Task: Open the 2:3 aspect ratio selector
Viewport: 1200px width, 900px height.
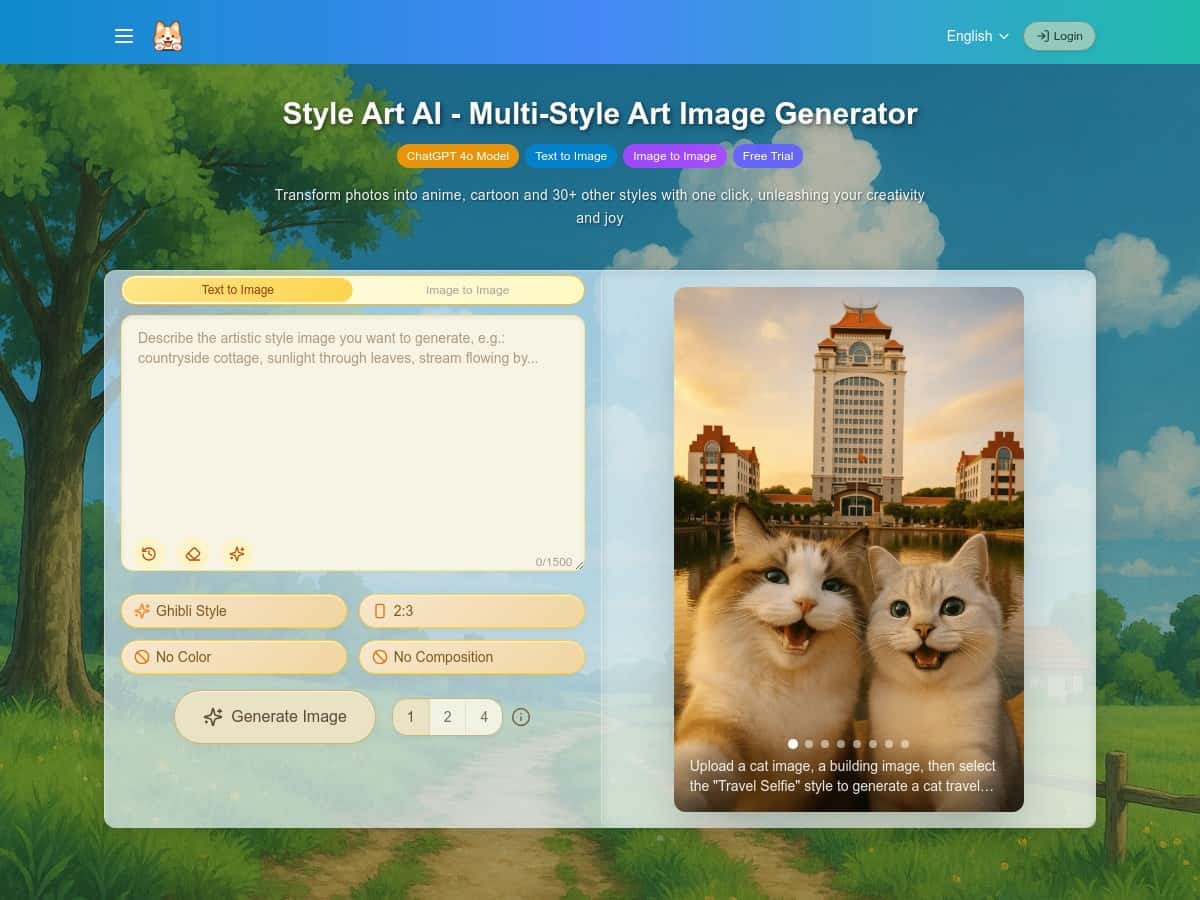Action: (x=472, y=610)
